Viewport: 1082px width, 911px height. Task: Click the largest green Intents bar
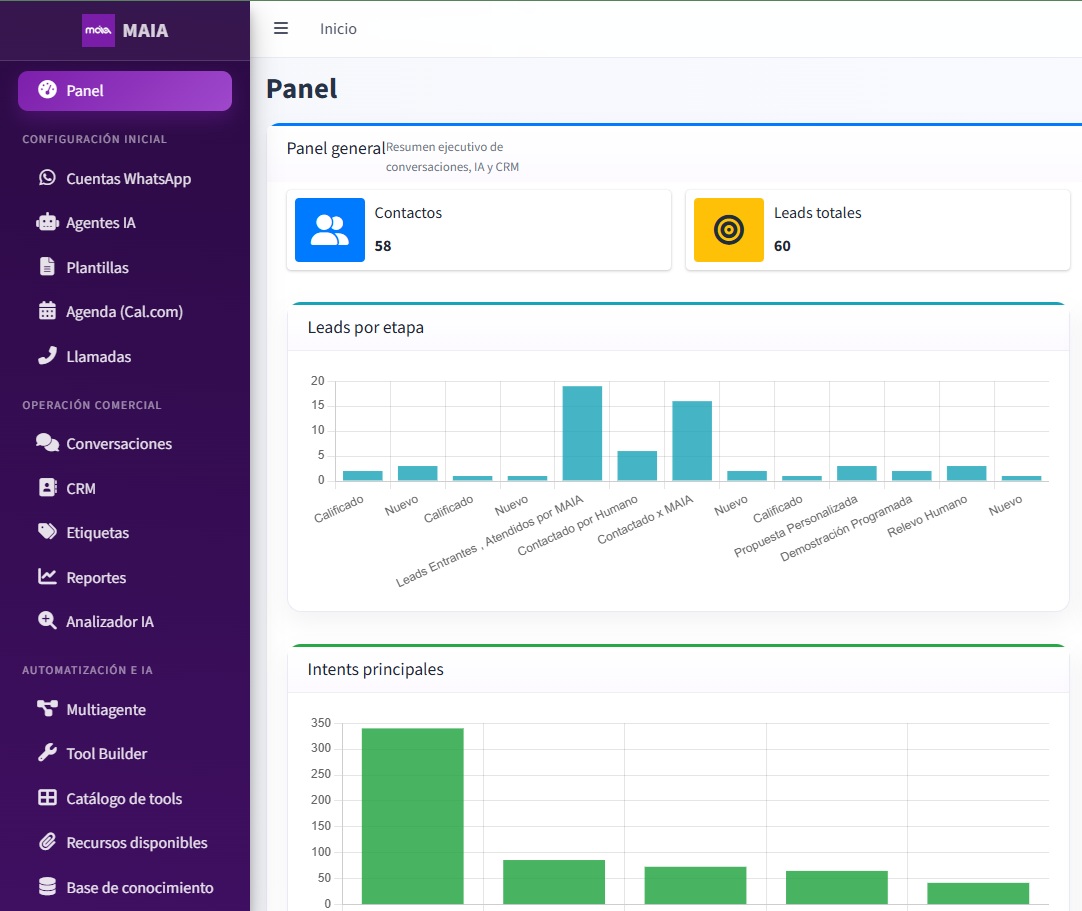coord(413,816)
